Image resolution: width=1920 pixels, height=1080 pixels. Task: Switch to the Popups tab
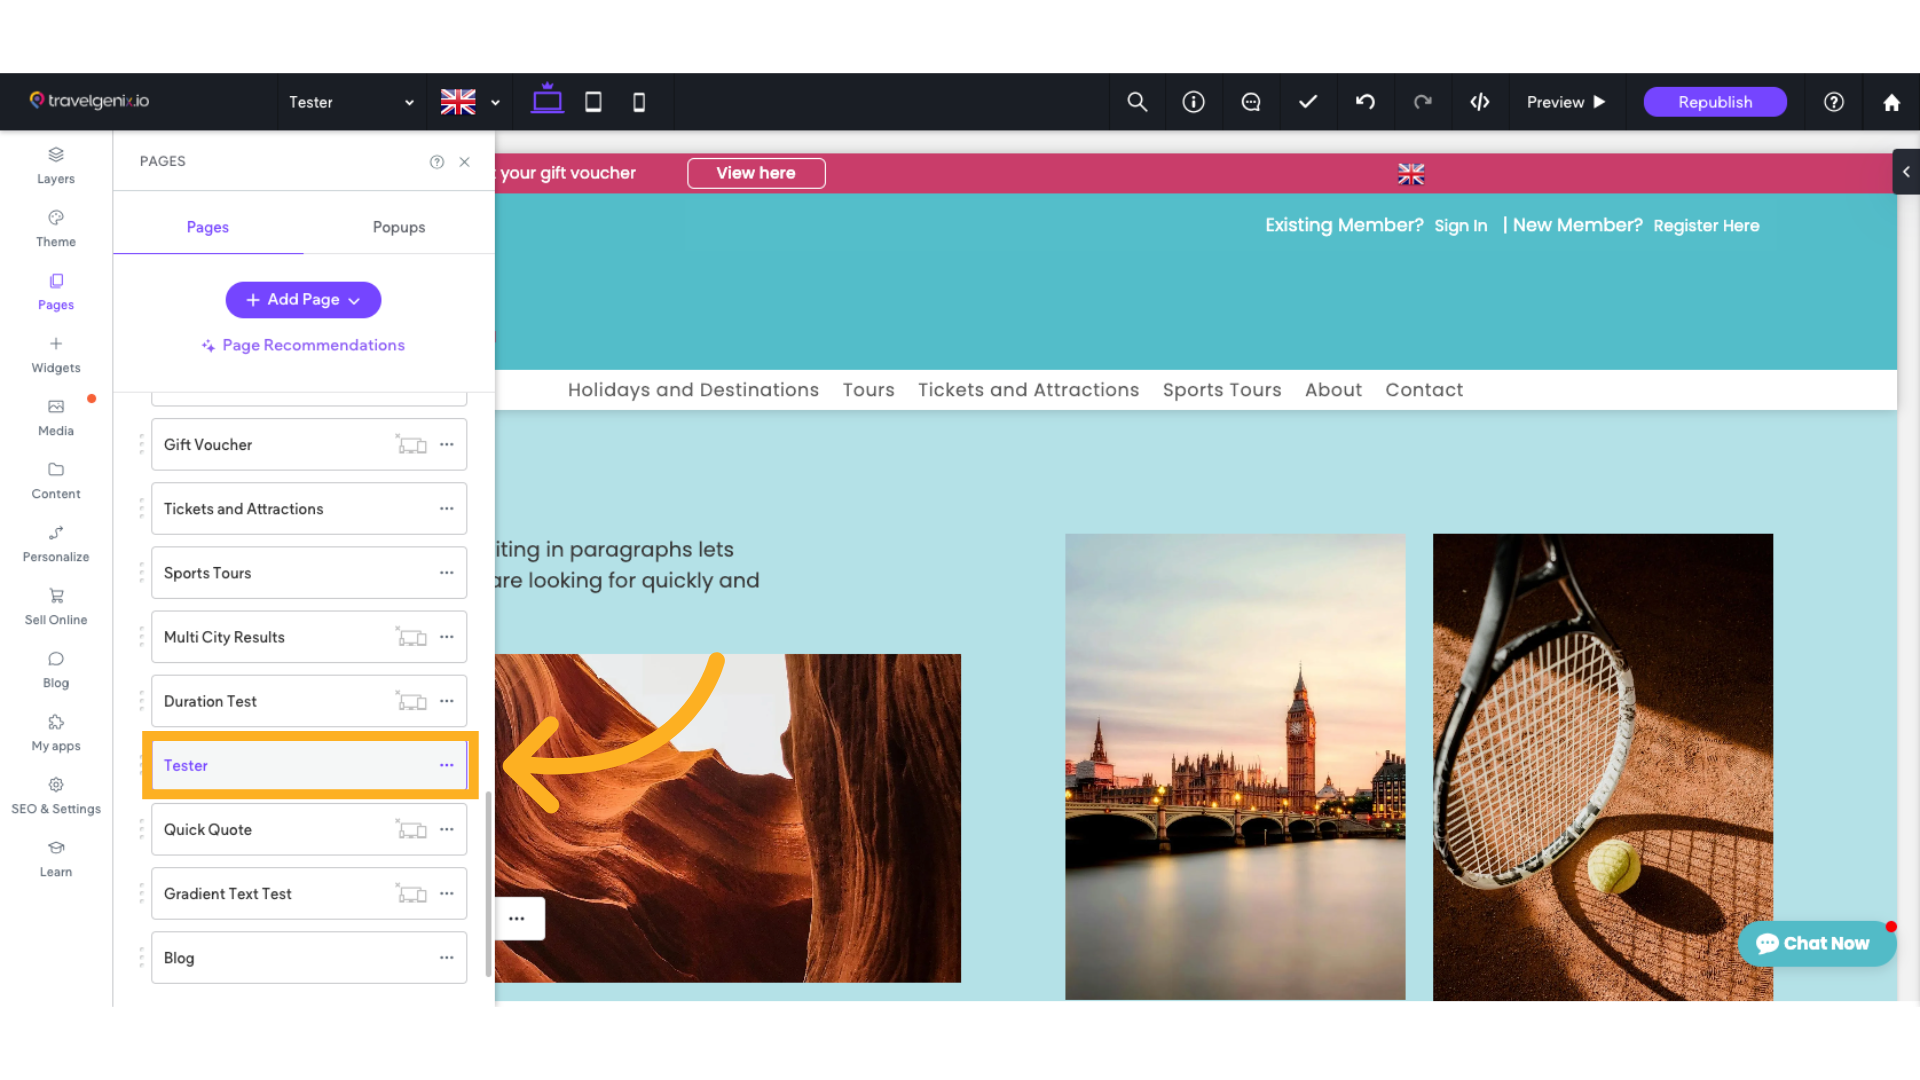tap(399, 227)
